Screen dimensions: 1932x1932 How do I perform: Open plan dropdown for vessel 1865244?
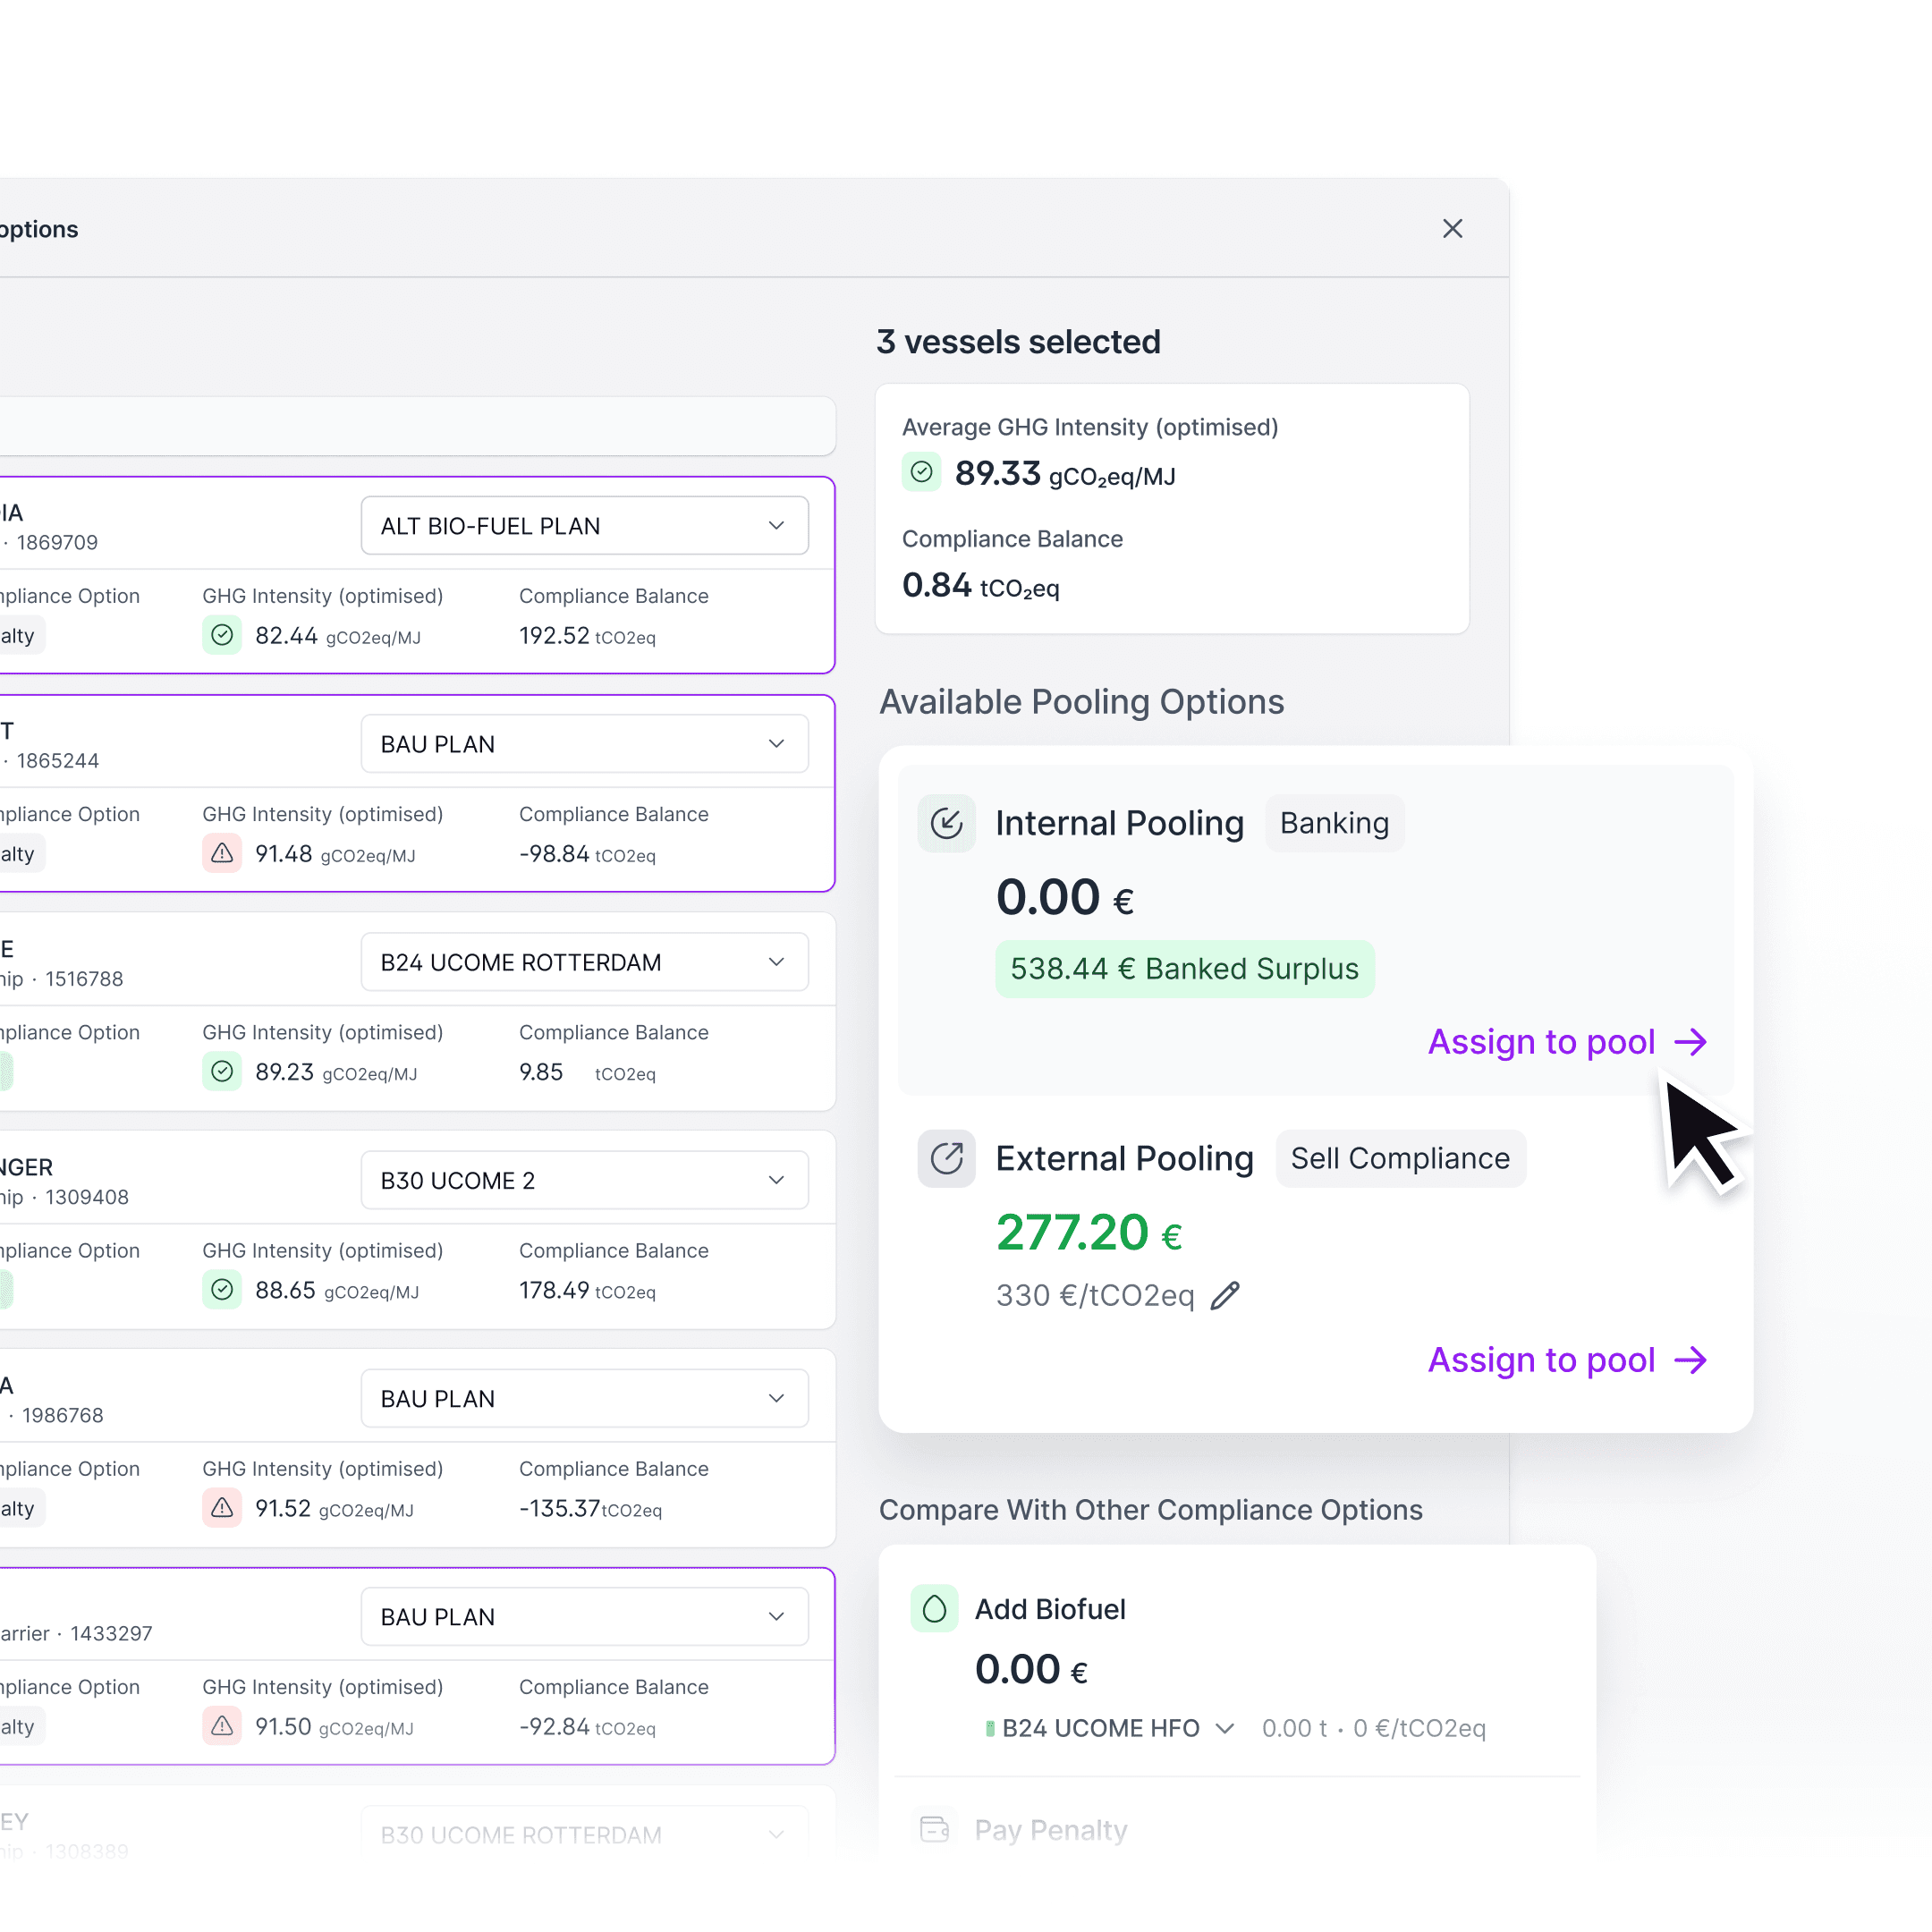584,744
